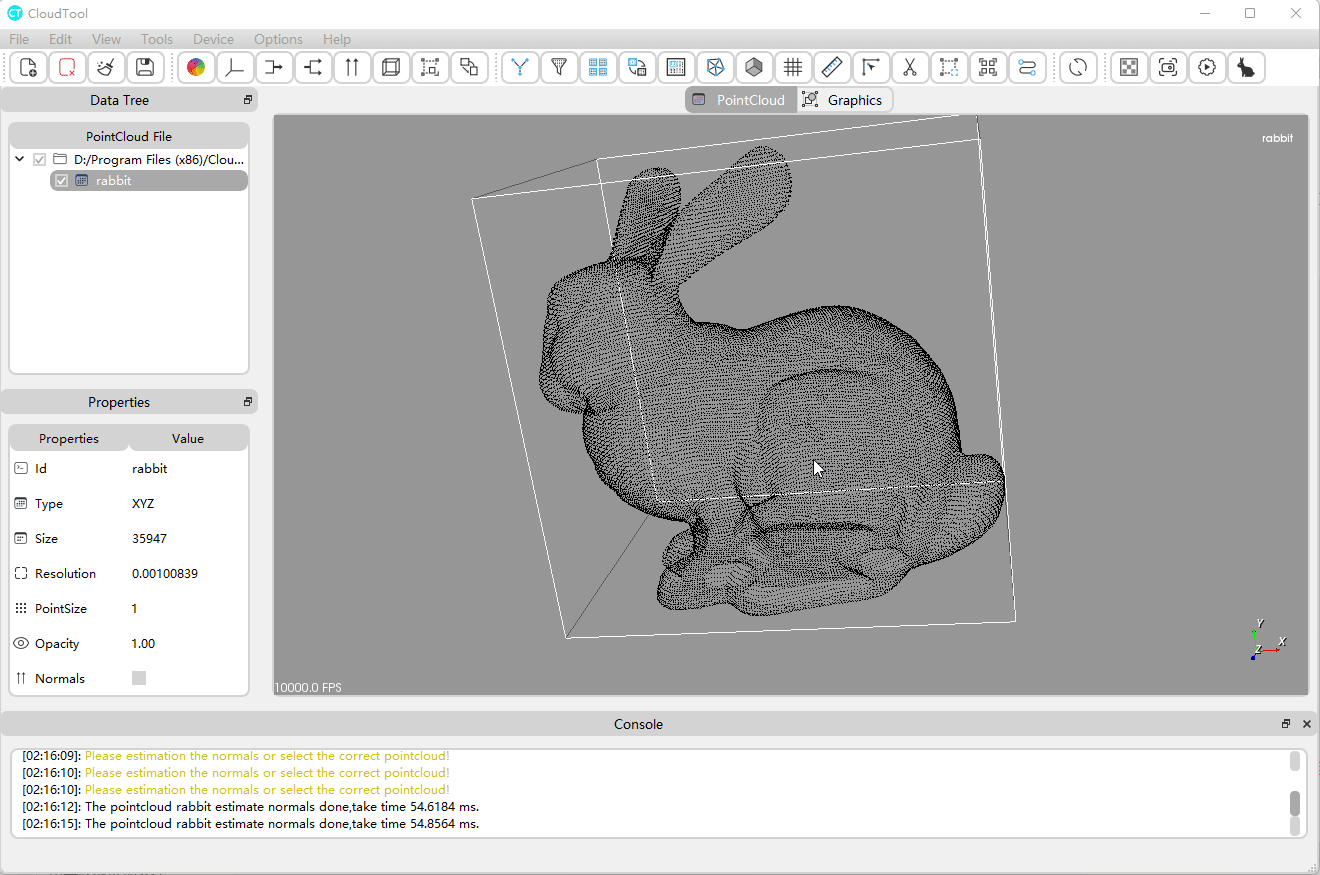Viewport: 1320px width, 875px height.
Task: Toggle the D:/Program Files folder checkbox
Action: pos(40,160)
